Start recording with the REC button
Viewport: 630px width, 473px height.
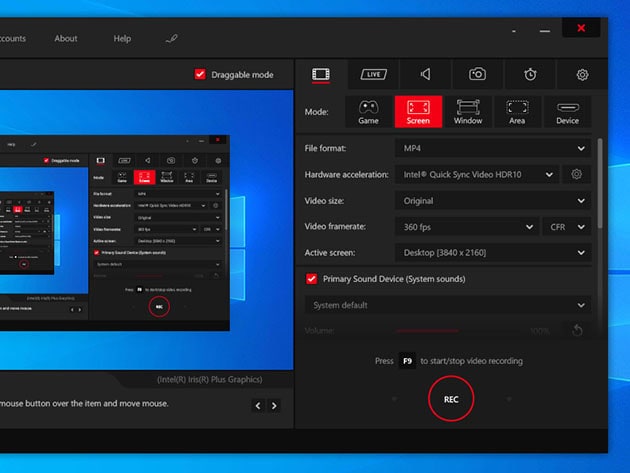coord(451,399)
